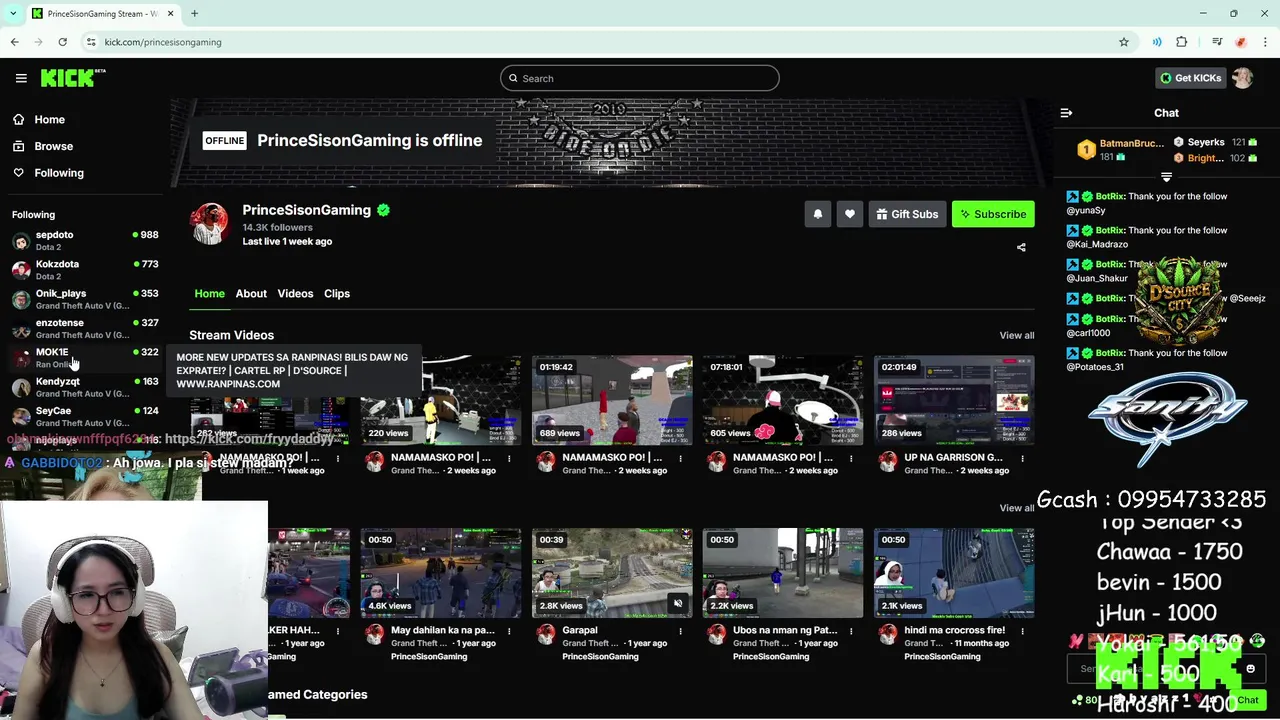The height and width of the screenshot is (720, 1280).
Task: Click the browser back arrow
Action: coord(14,42)
